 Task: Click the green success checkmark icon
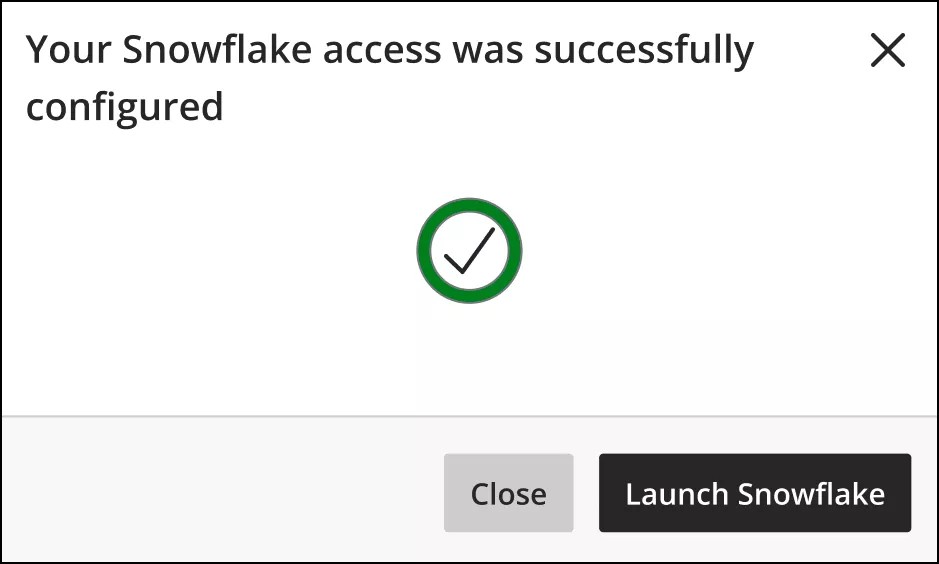(469, 250)
